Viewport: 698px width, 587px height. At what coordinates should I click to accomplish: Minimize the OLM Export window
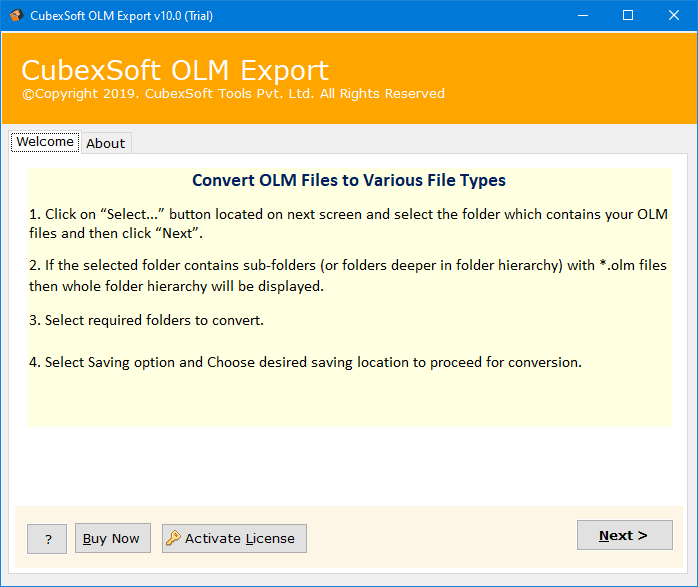[x=580, y=15]
